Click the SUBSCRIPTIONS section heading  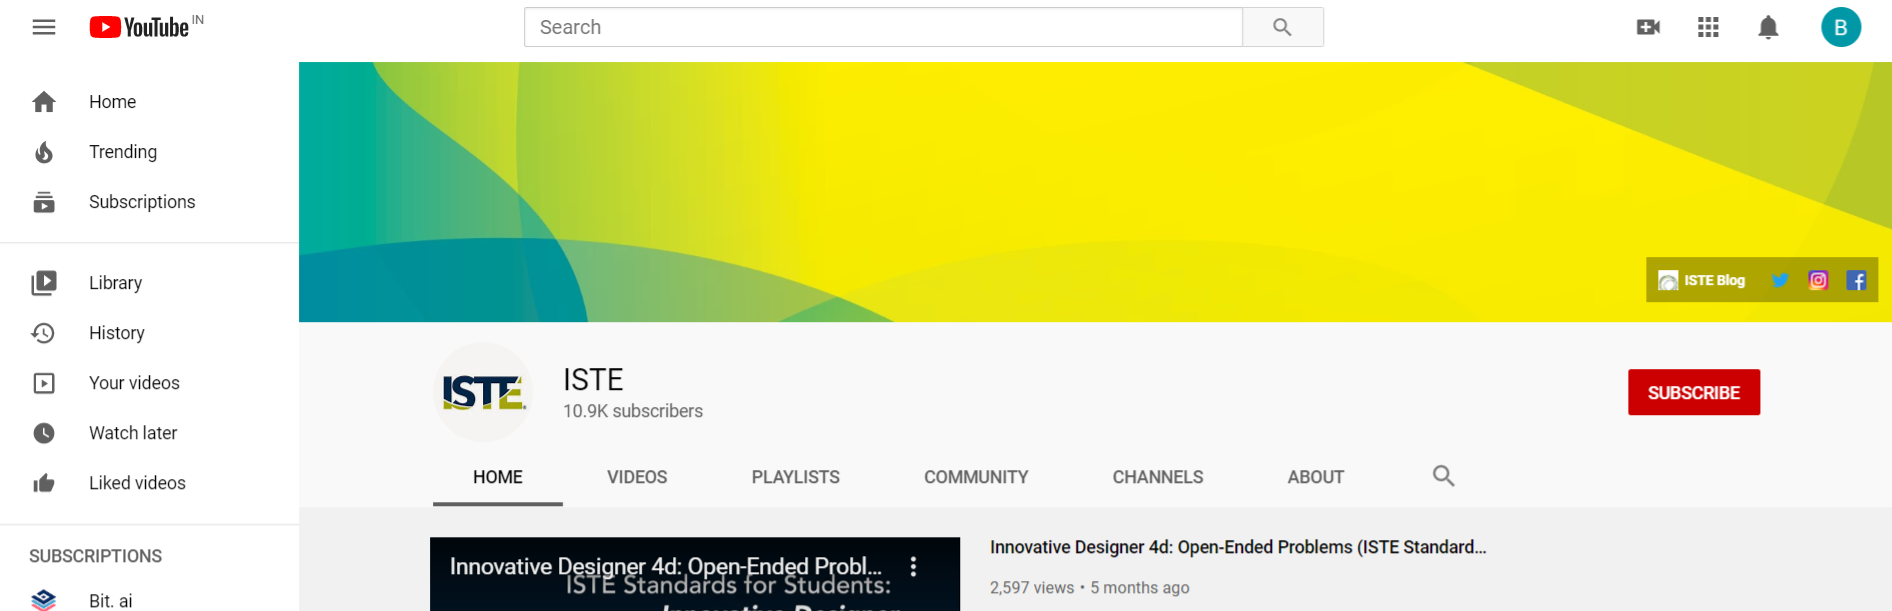click(x=95, y=556)
